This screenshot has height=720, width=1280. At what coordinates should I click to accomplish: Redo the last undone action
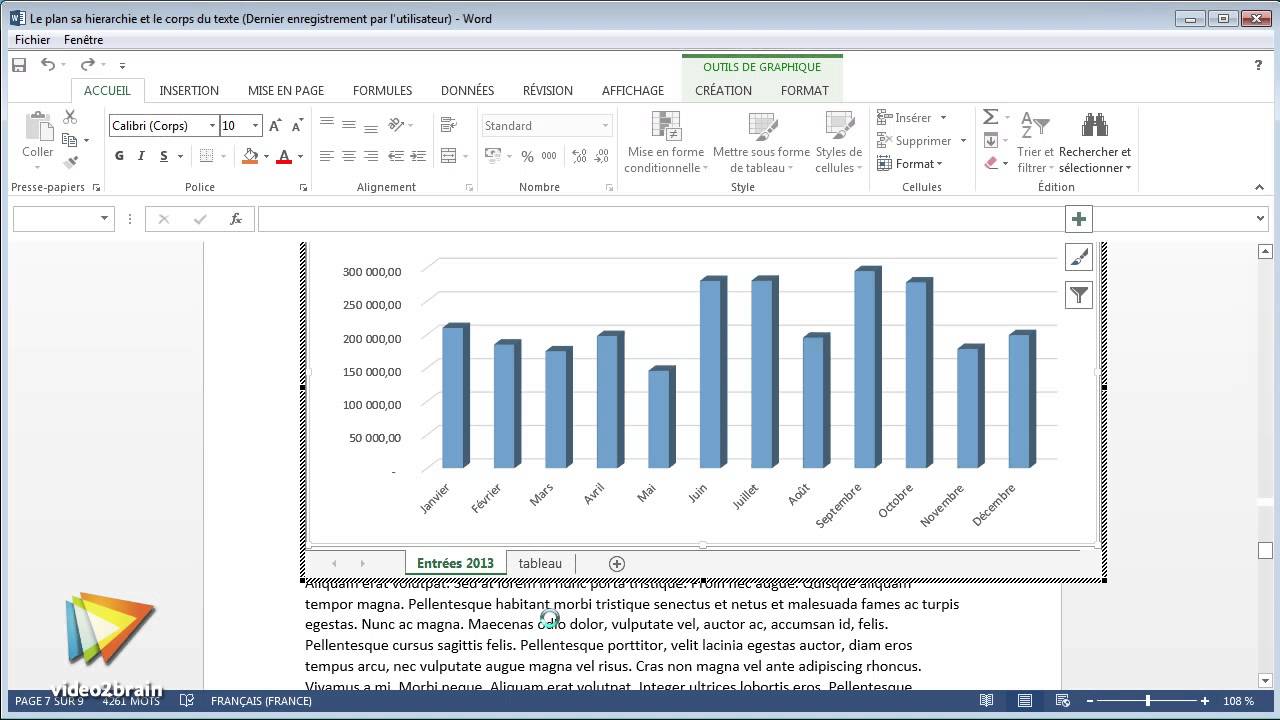point(88,65)
